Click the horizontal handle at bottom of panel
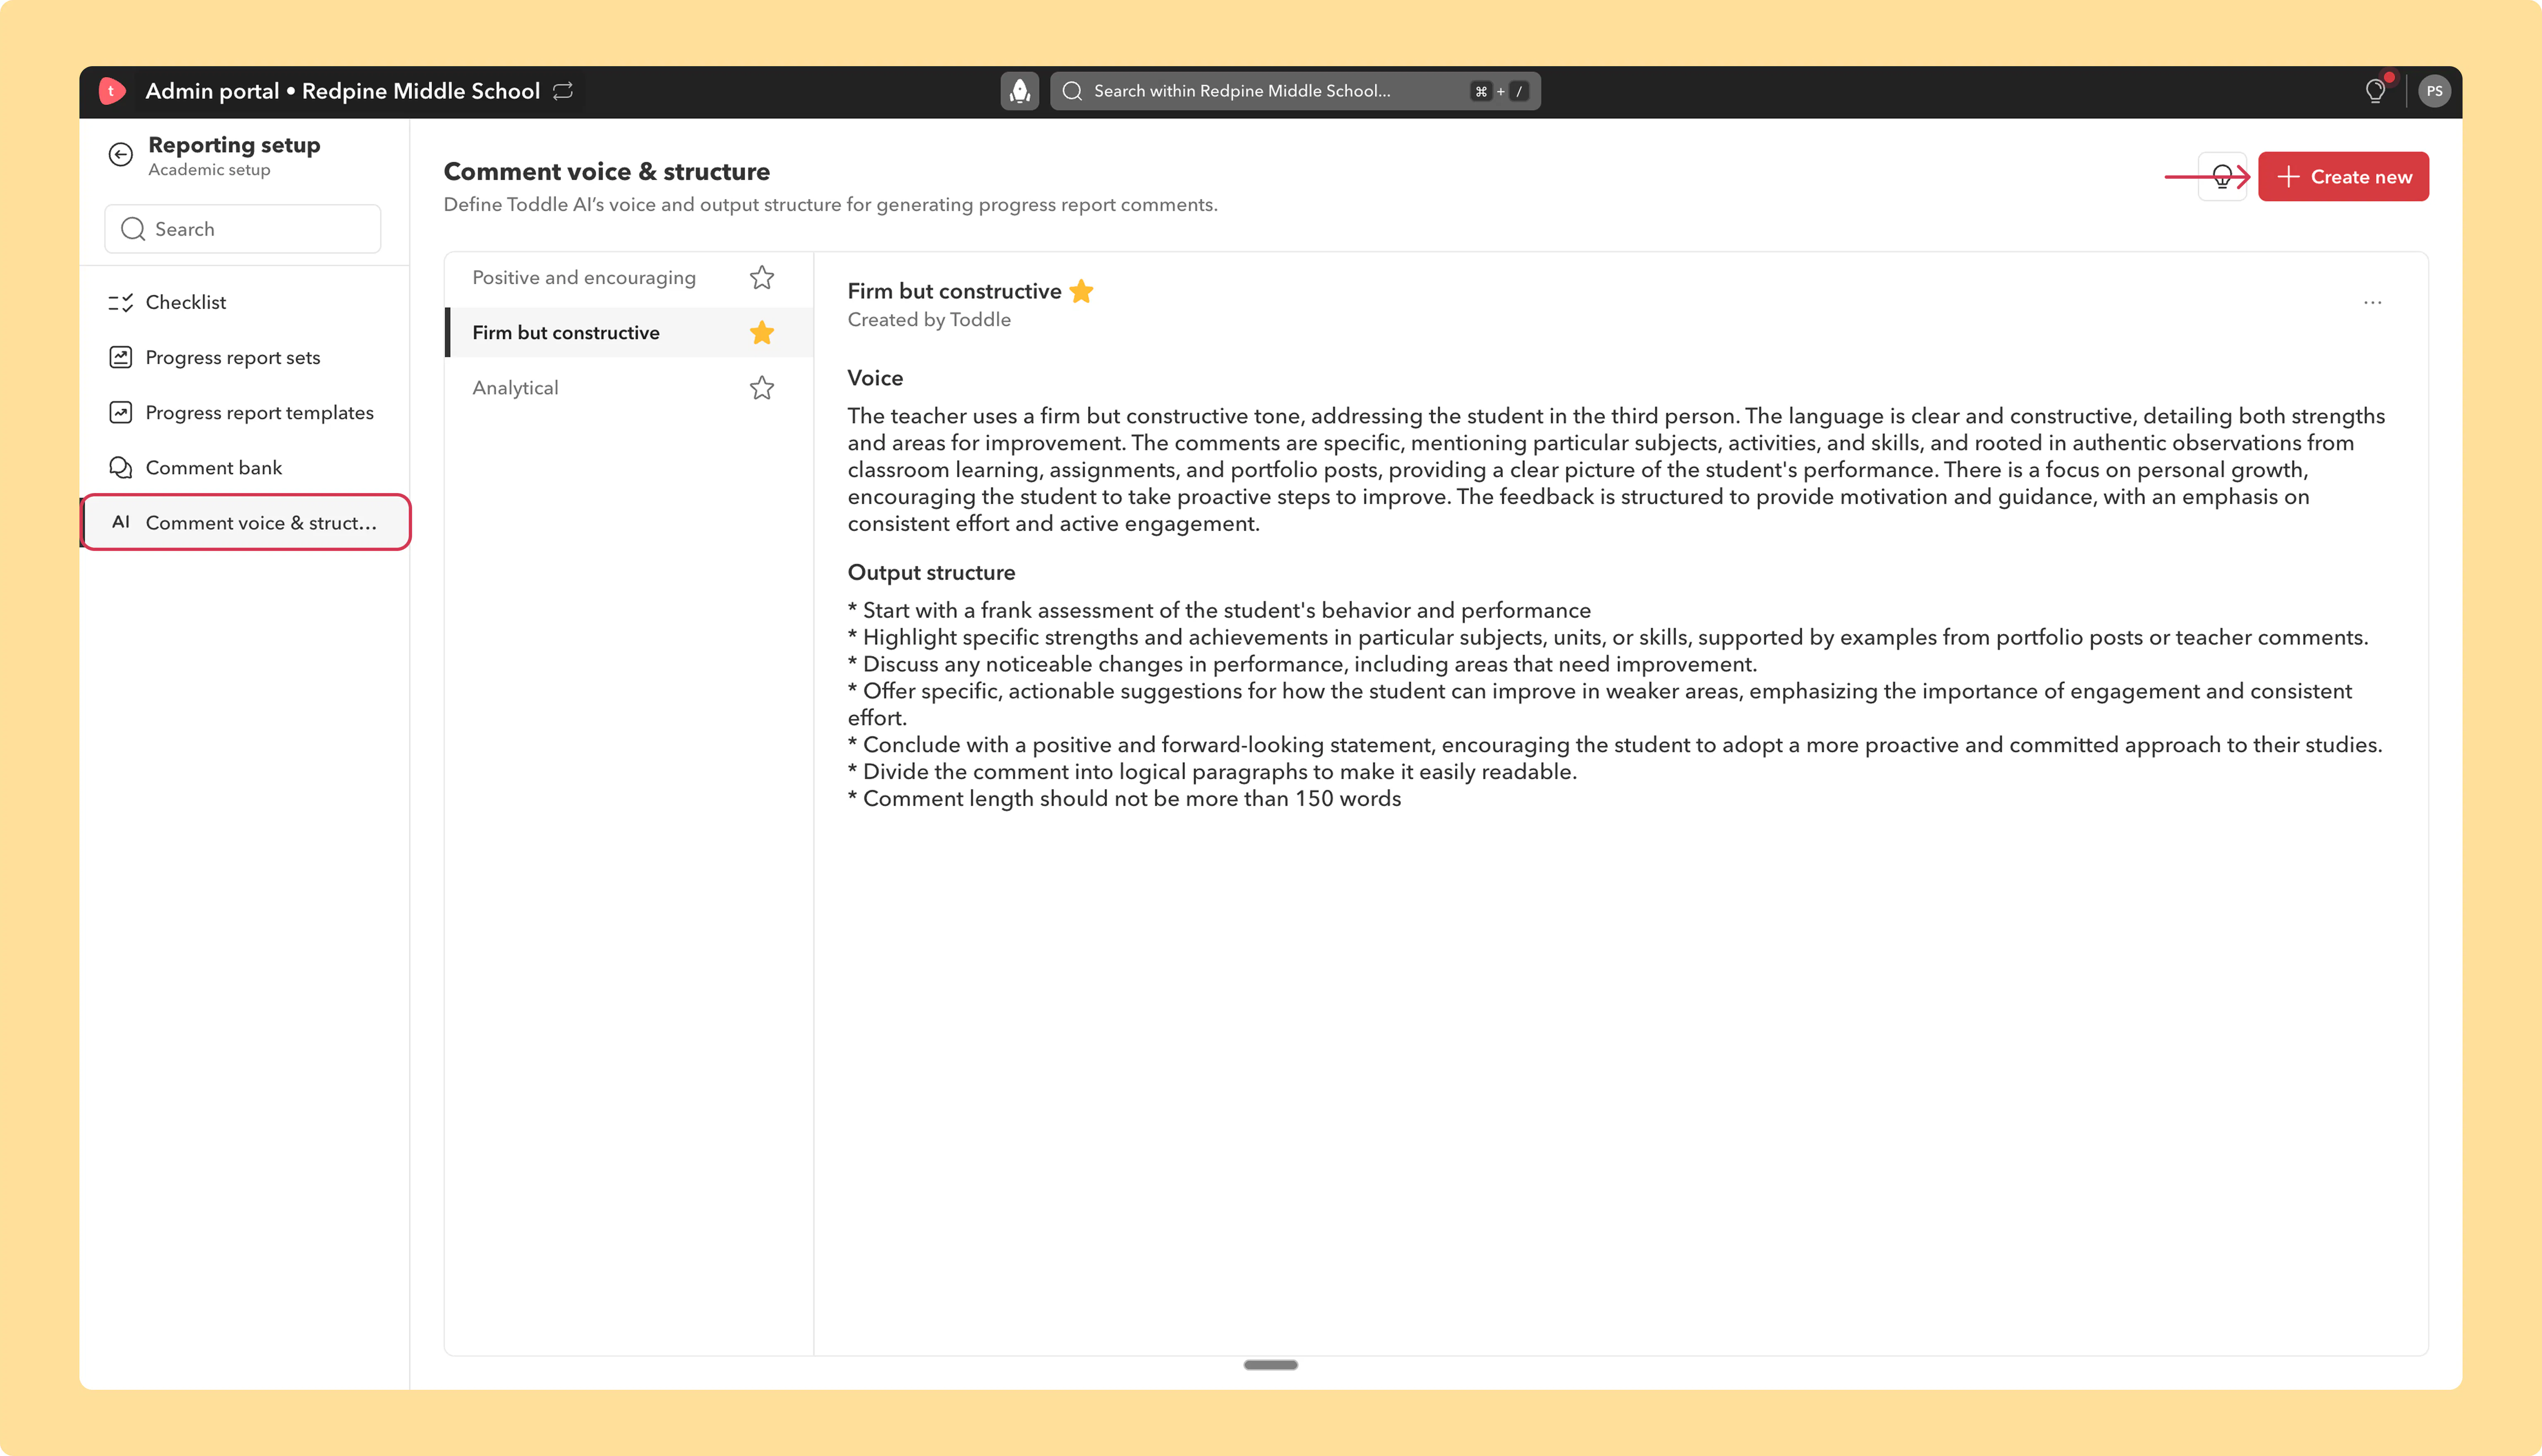 coord(1270,1365)
